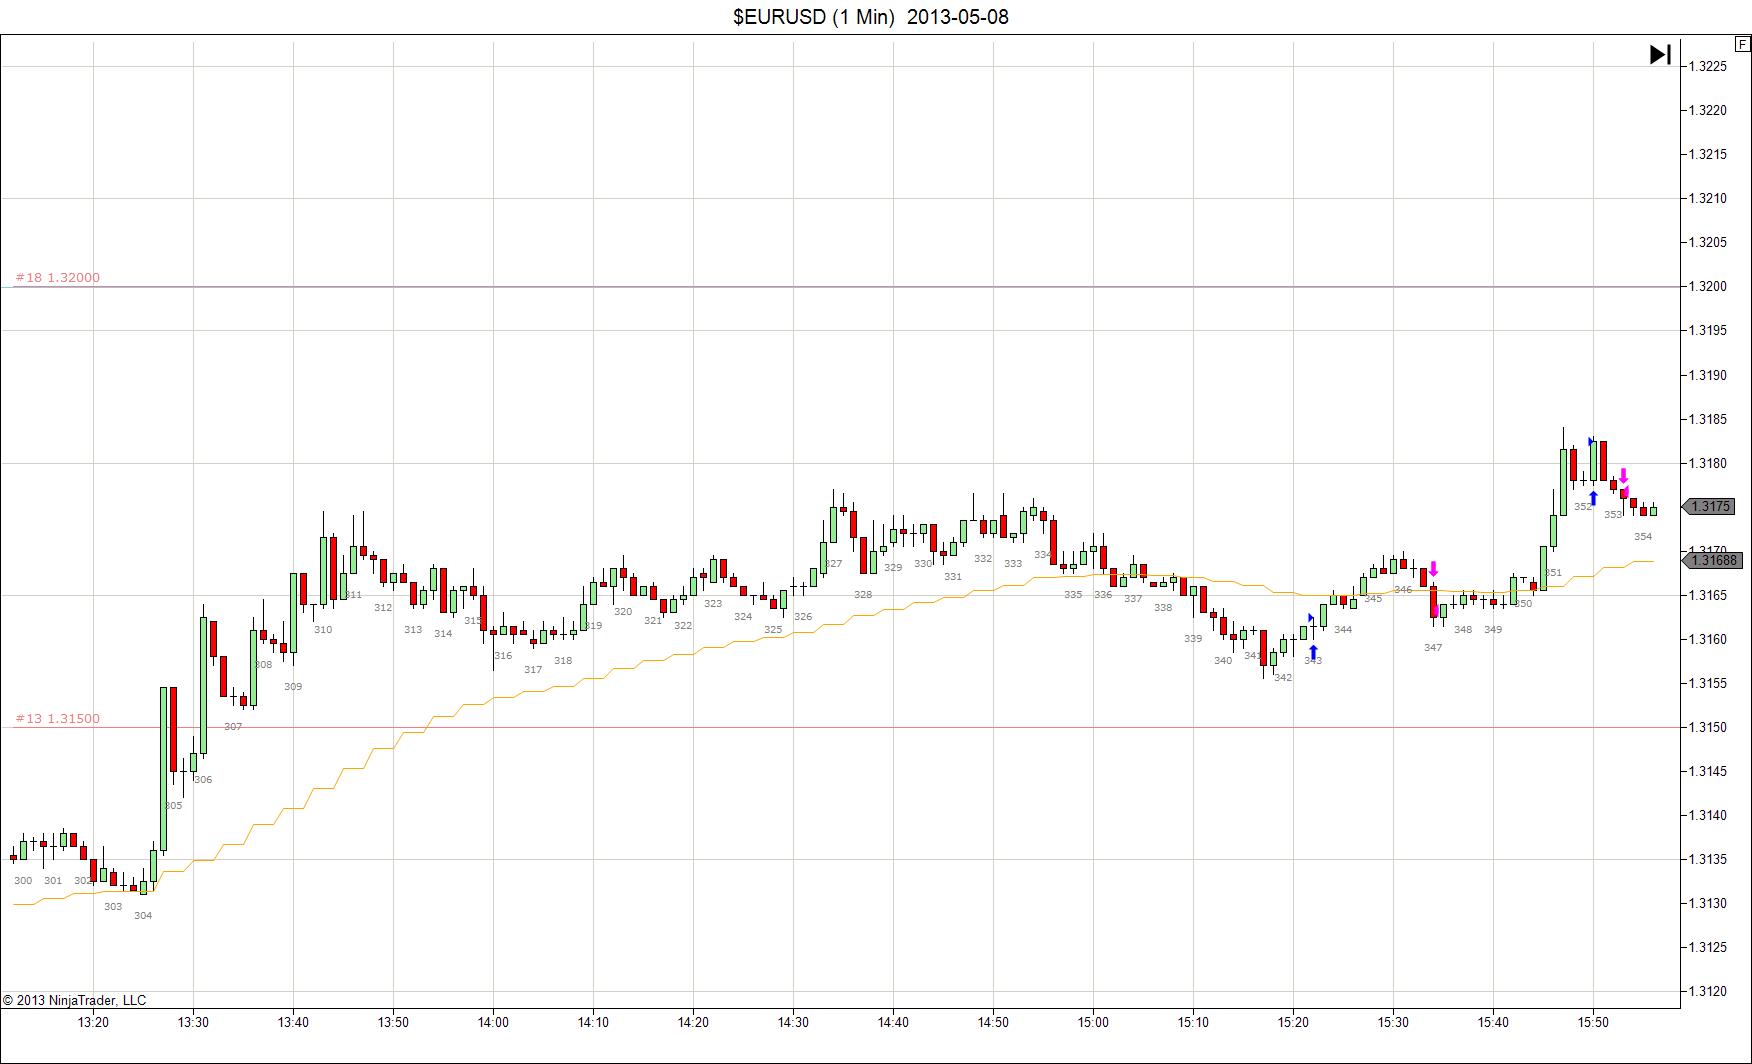Select the blue up arrow at bar 343
1752x1064 pixels.
(1313, 652)
